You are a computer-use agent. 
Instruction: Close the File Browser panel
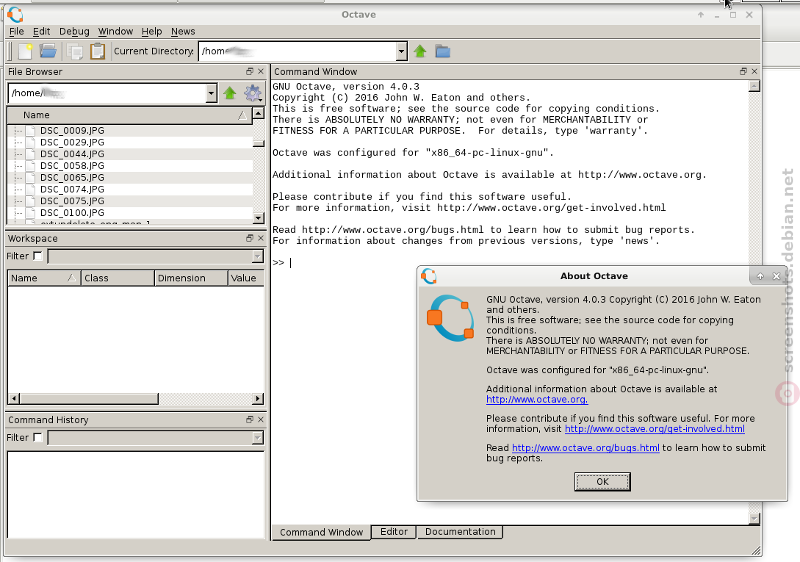click(261, 71)
